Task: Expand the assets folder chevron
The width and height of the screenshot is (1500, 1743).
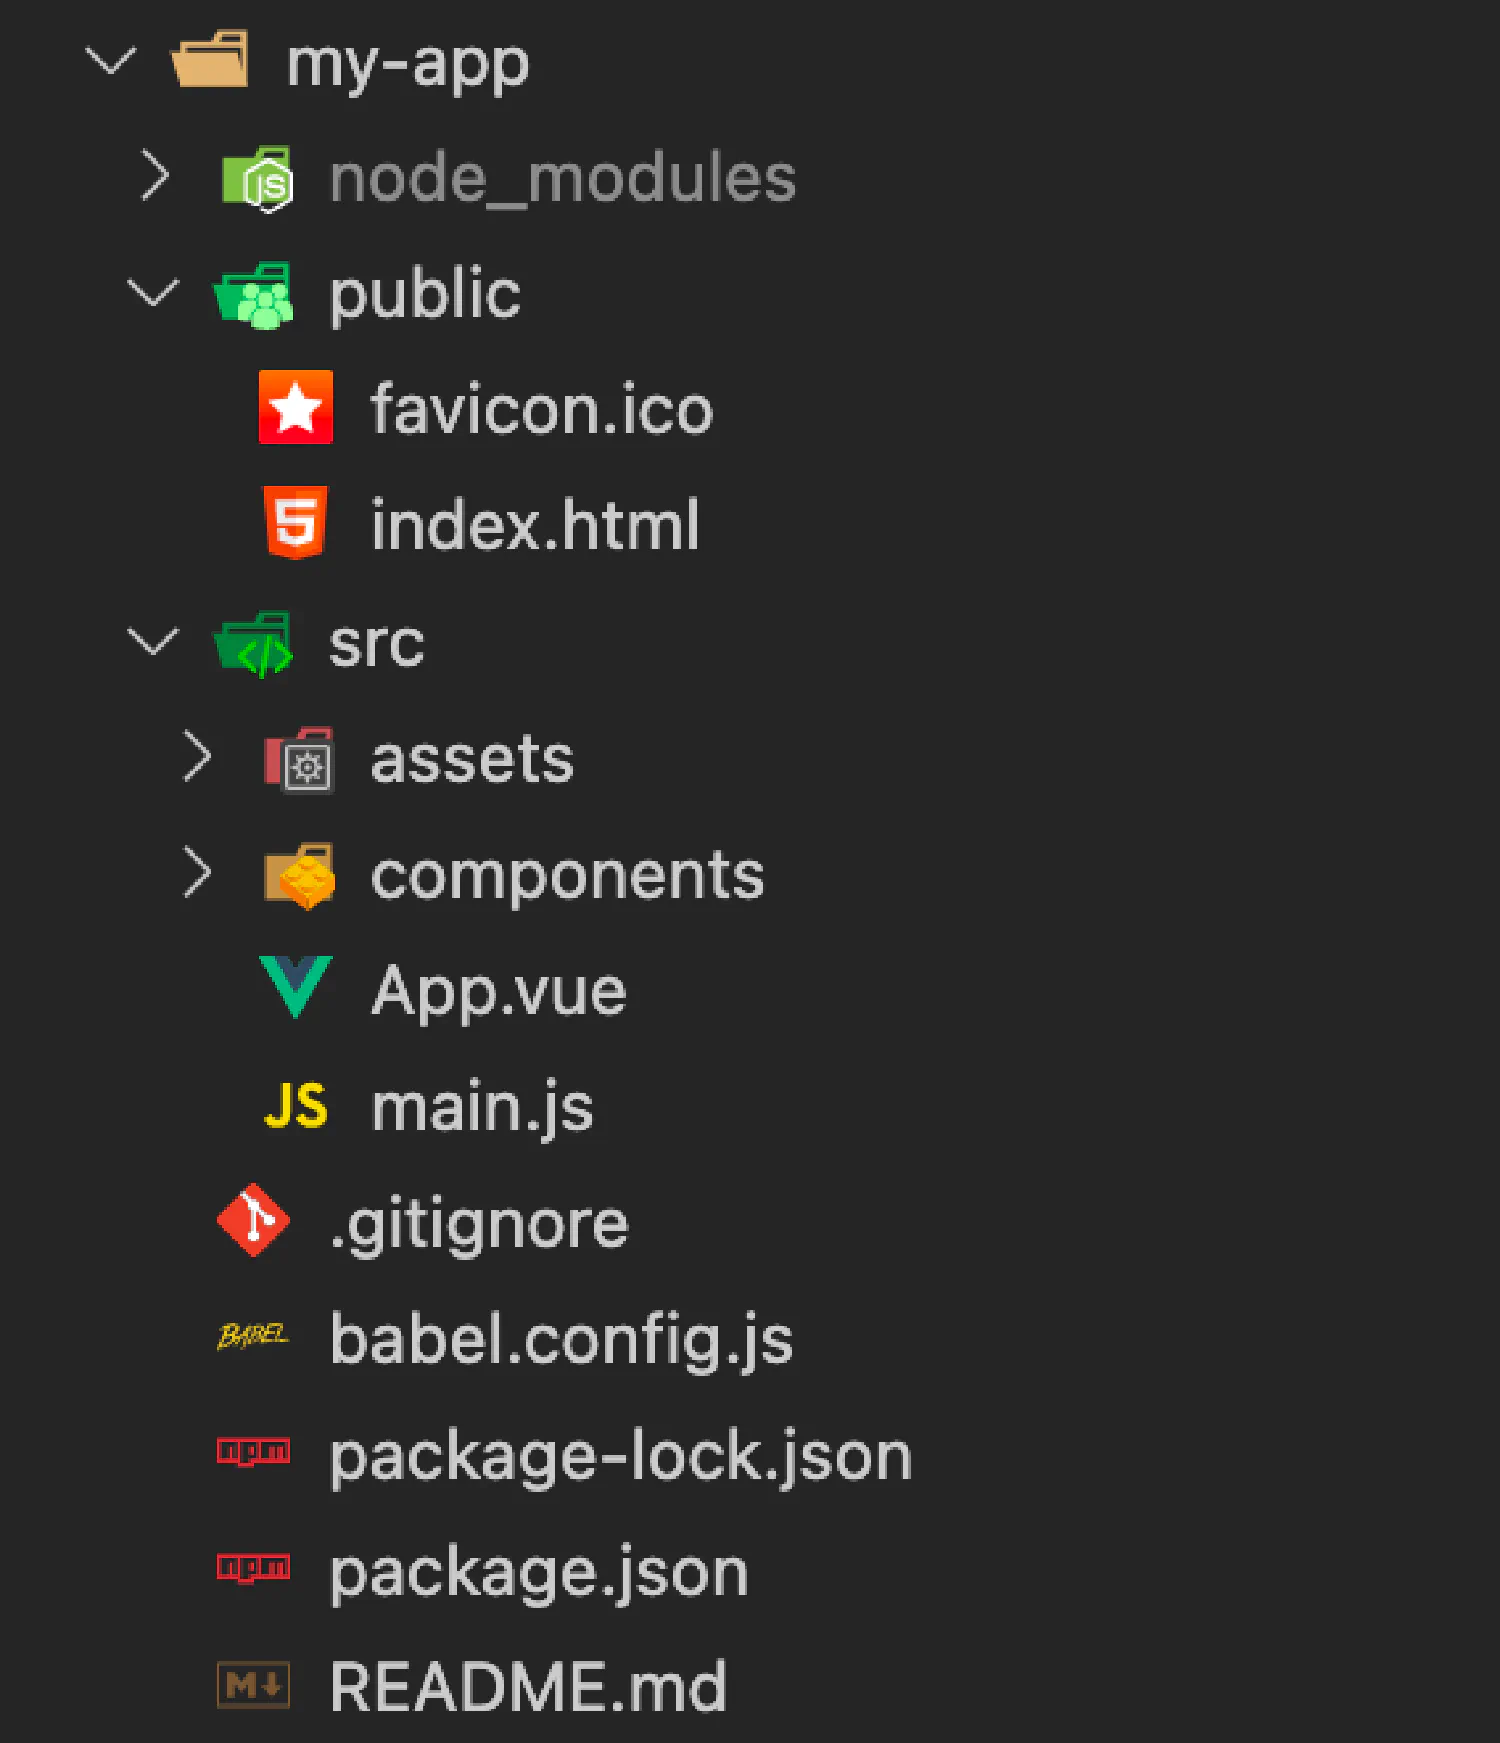Action: pyautogui.click(x=197, y=756)
